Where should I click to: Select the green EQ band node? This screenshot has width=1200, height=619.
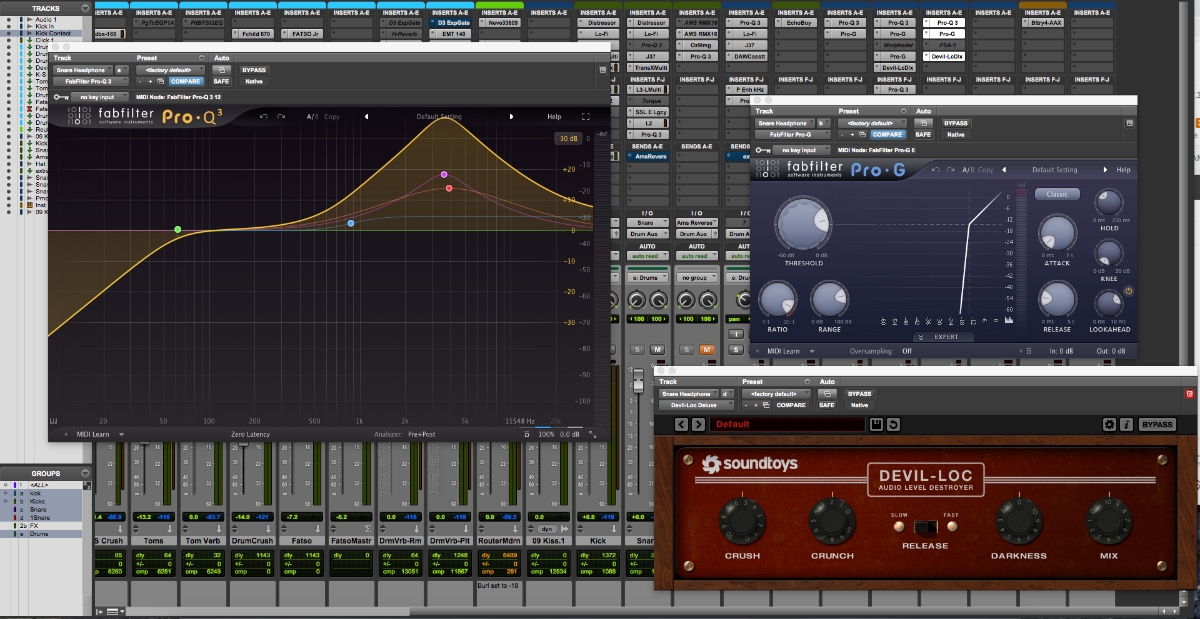point(178,230)
